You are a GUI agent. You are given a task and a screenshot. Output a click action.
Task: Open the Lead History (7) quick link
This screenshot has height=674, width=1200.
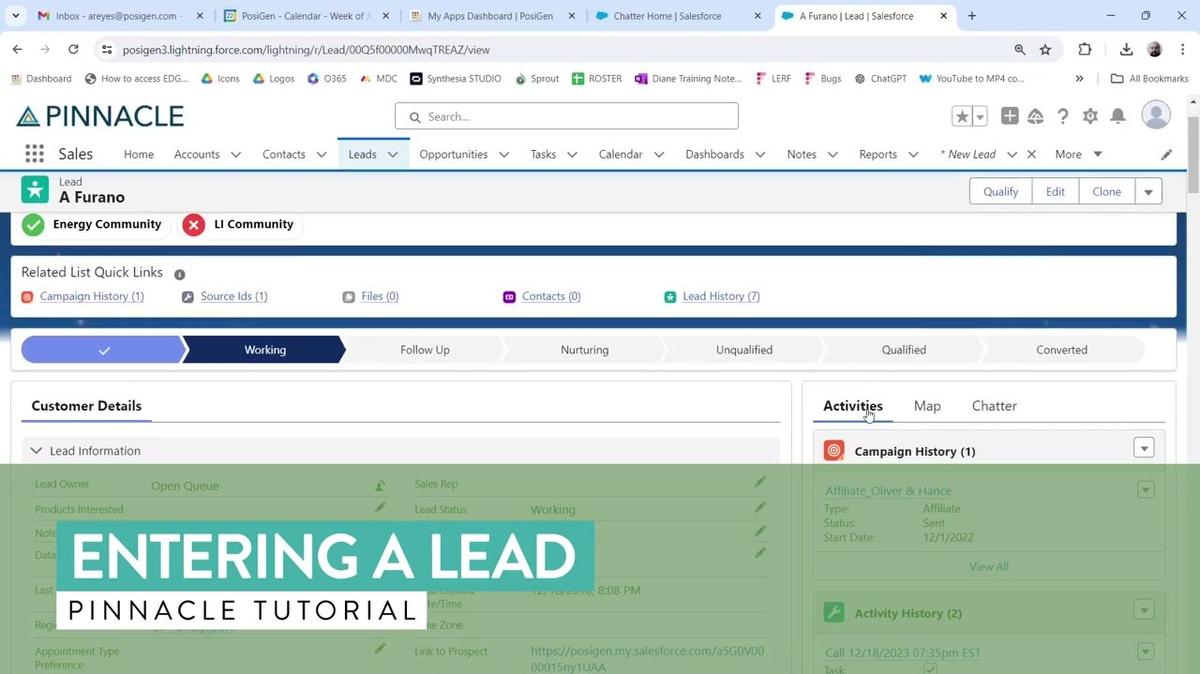coord(721,296)
